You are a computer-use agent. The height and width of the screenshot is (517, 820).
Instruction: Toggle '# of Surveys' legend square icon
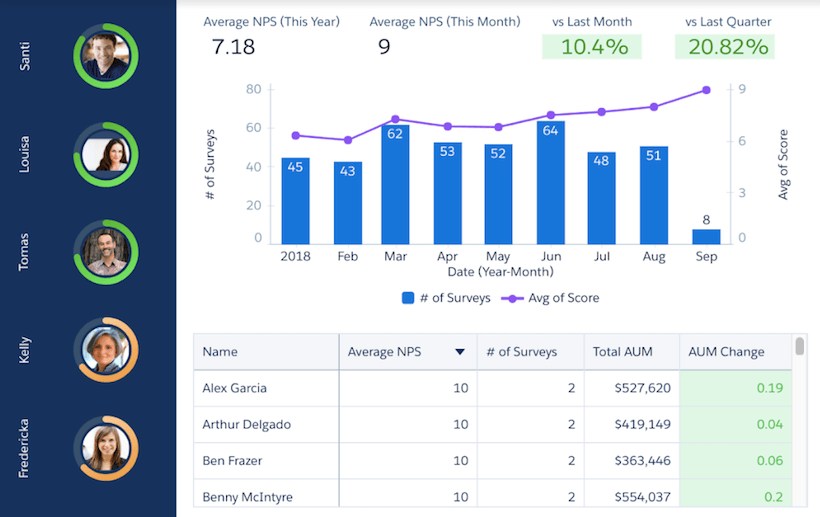coord(408,298)
